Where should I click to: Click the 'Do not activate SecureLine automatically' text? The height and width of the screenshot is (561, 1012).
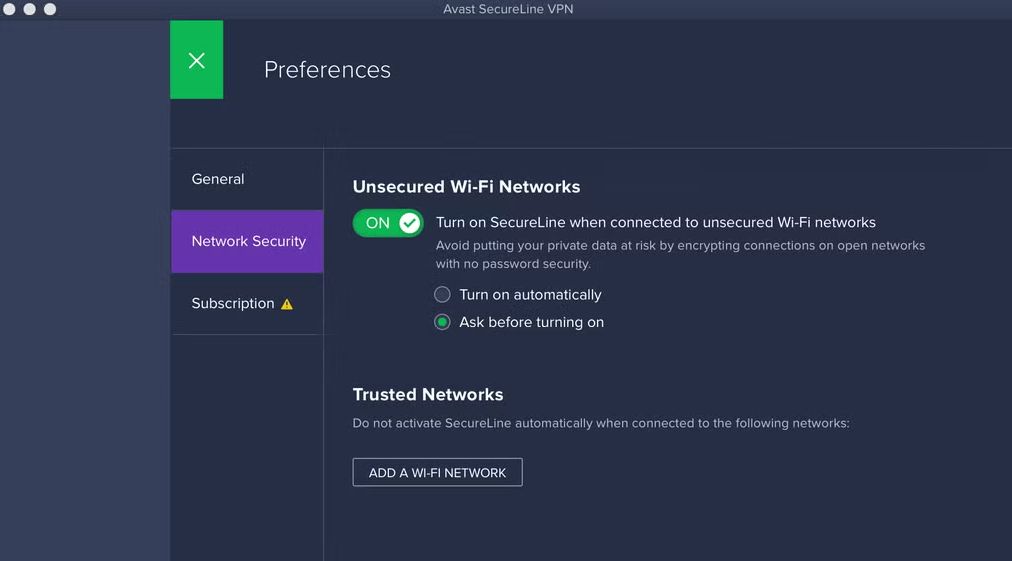pyautogui.click(x=601, y=423)
